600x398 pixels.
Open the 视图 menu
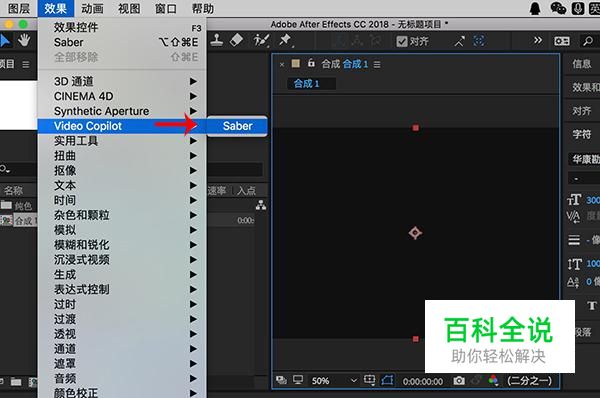pyautogui.click(x=129, y=8)
